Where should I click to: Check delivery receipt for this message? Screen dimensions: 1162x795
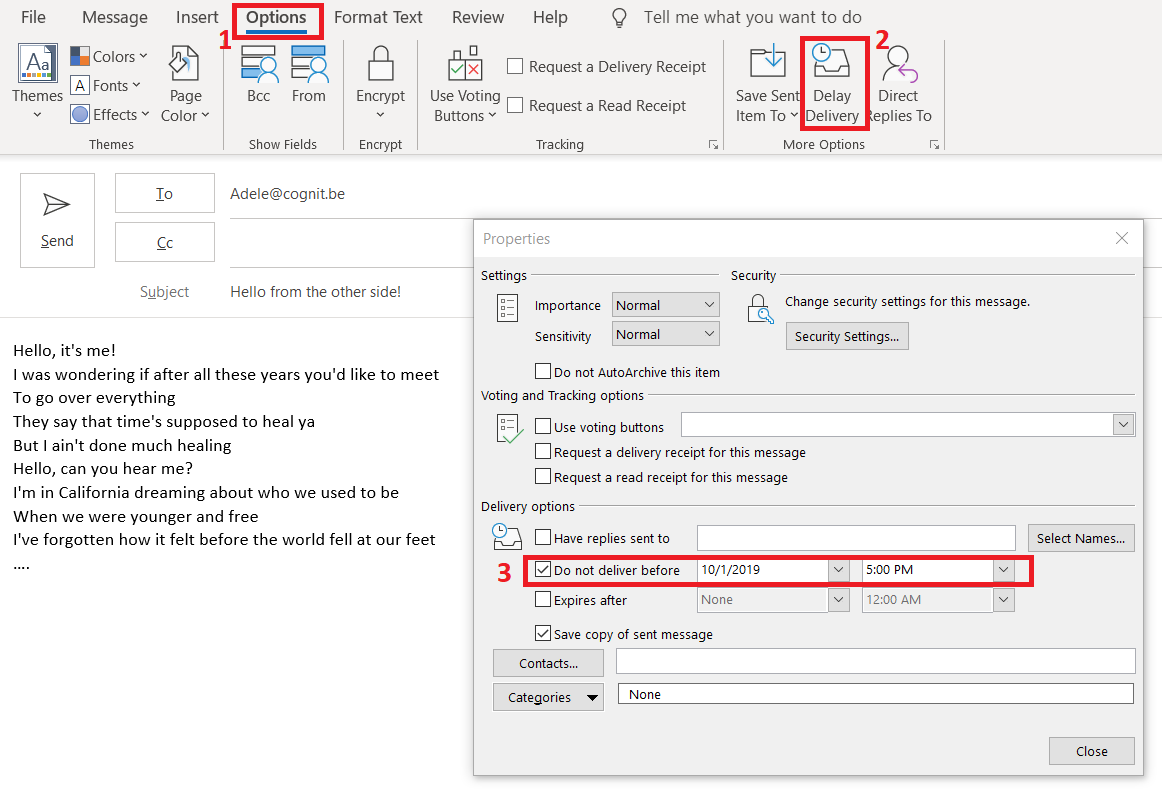point(543,451)
